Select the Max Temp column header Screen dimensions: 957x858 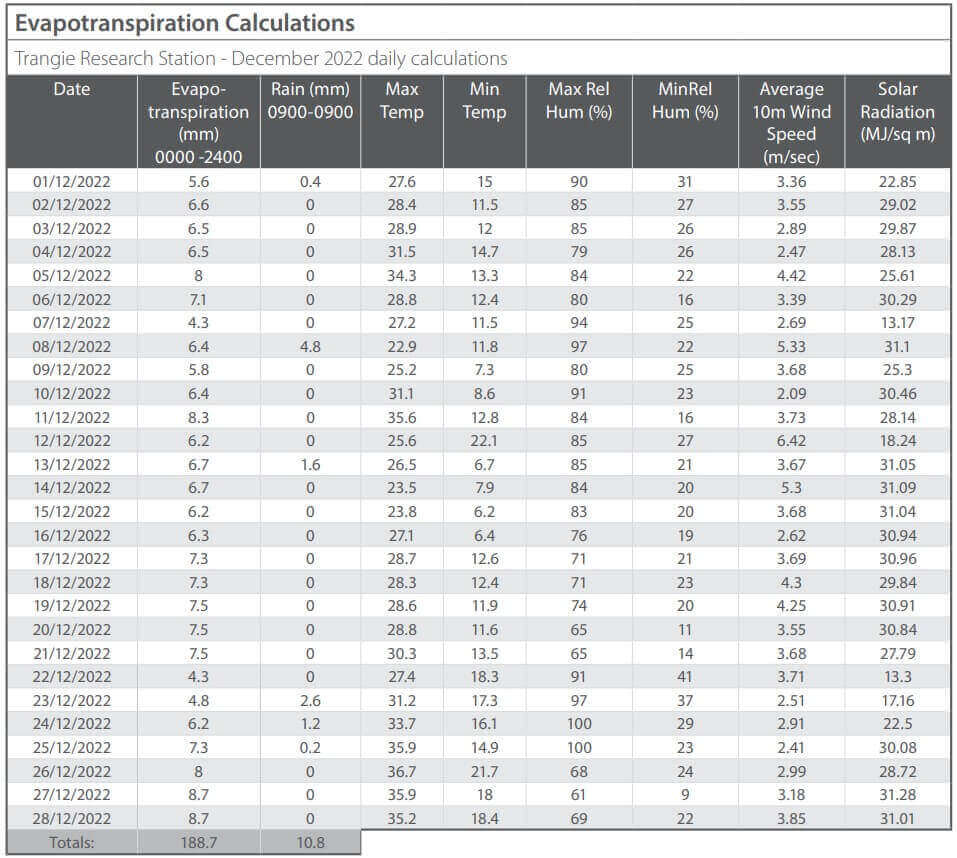[x=401, y=100]
